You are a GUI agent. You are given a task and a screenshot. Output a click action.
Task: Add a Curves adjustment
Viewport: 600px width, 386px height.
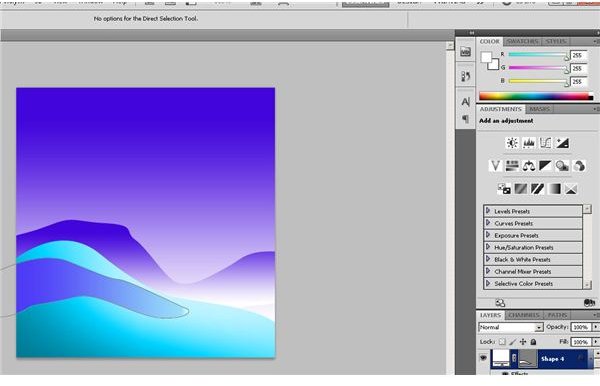(x=545, y=143)
